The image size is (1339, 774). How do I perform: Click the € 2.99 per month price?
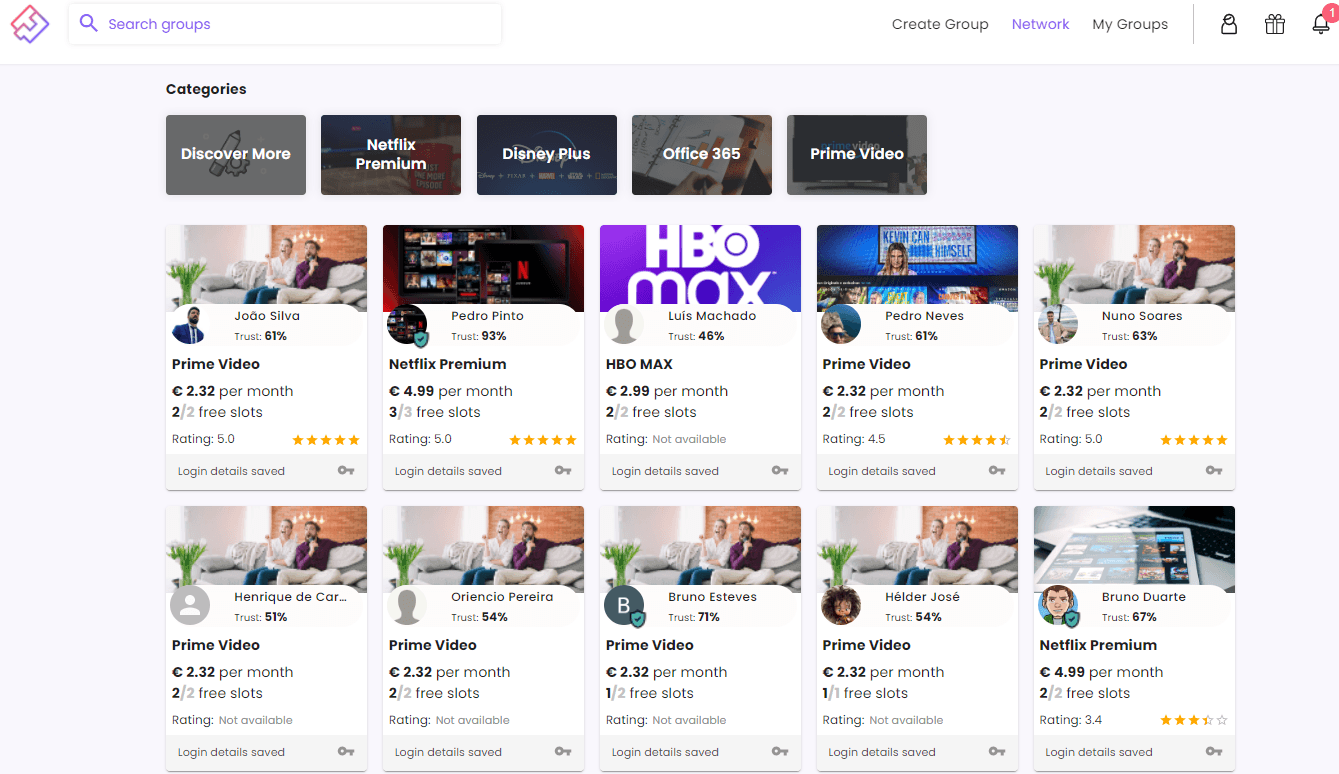click(x=667, y=391)
